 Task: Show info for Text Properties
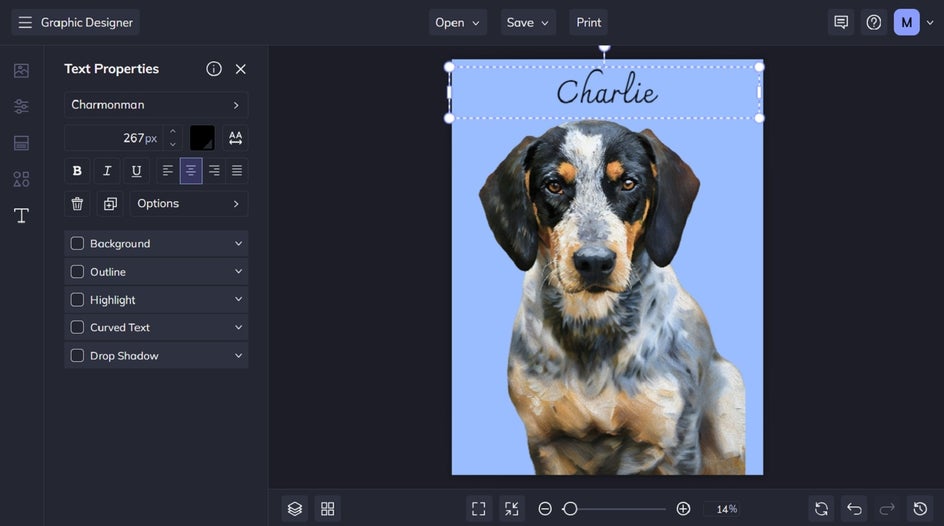[214, 69]
